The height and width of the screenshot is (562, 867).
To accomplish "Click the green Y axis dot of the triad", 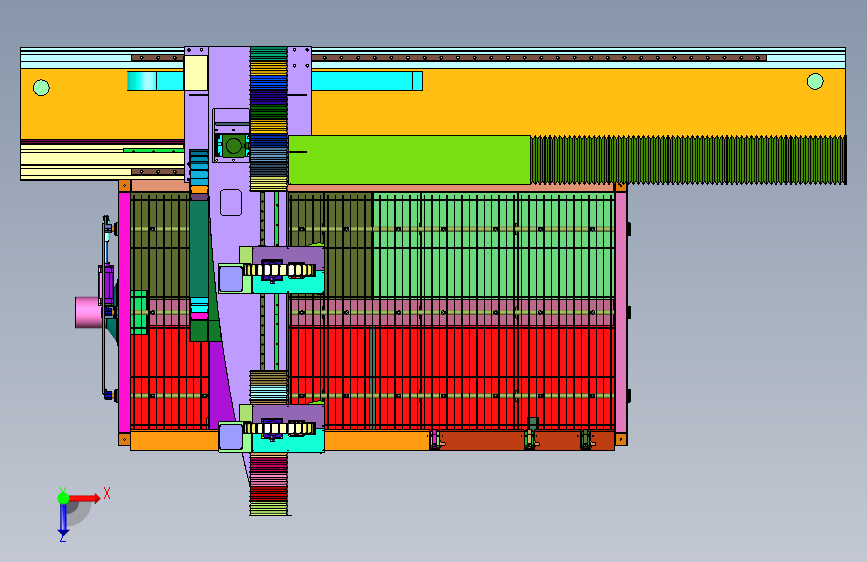I will [63, 498].
